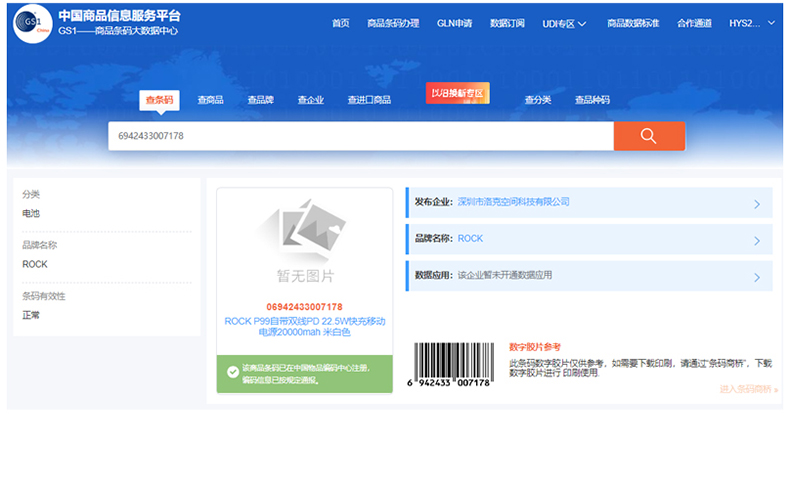
Task: Click the orange search magnifier button
Action: click(649, 136)
